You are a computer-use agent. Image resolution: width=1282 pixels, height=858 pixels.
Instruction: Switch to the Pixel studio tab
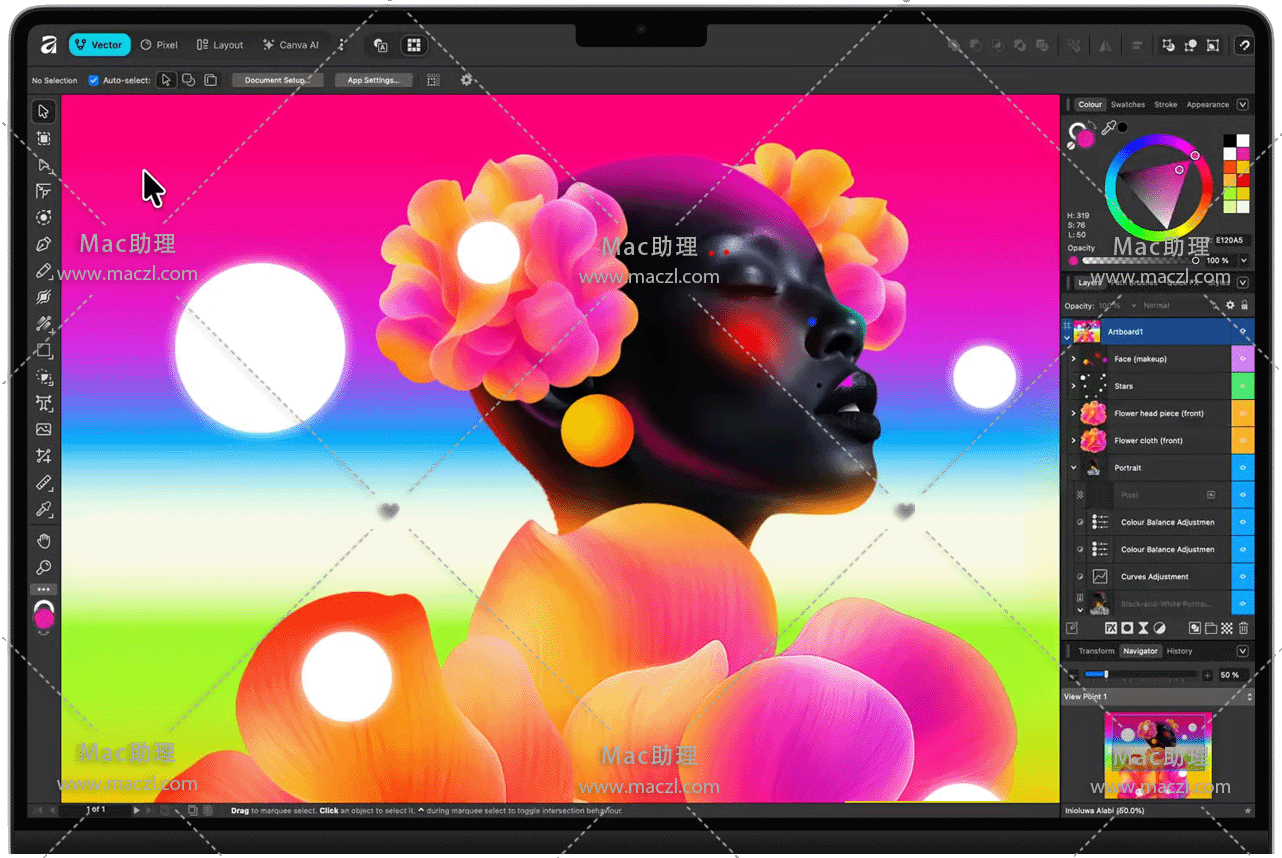159,45
